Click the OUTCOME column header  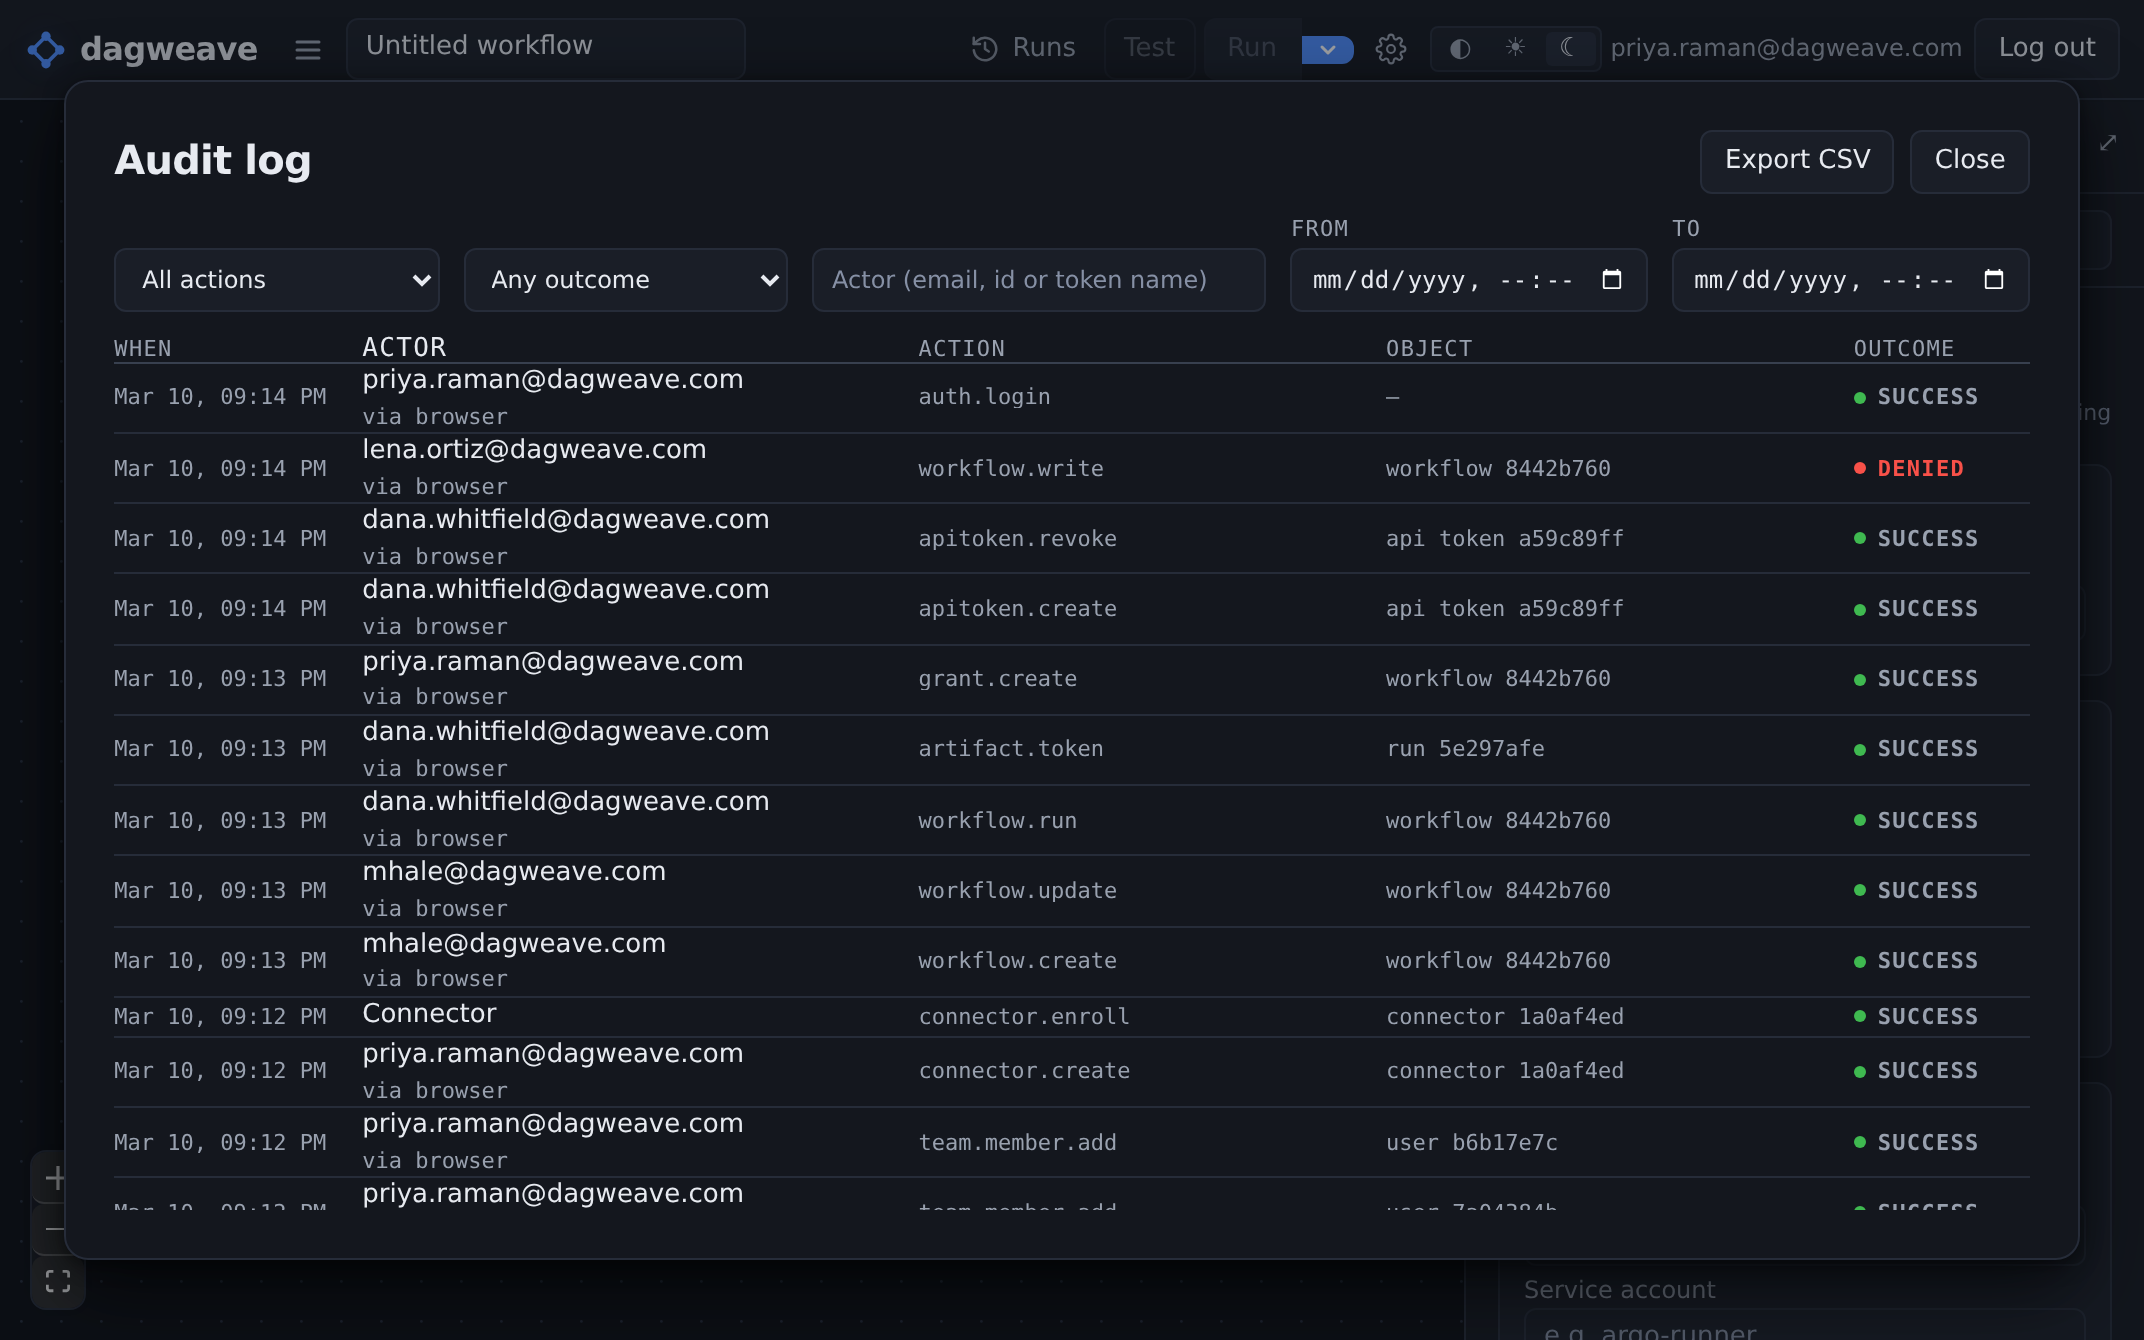coord(1903,348)
